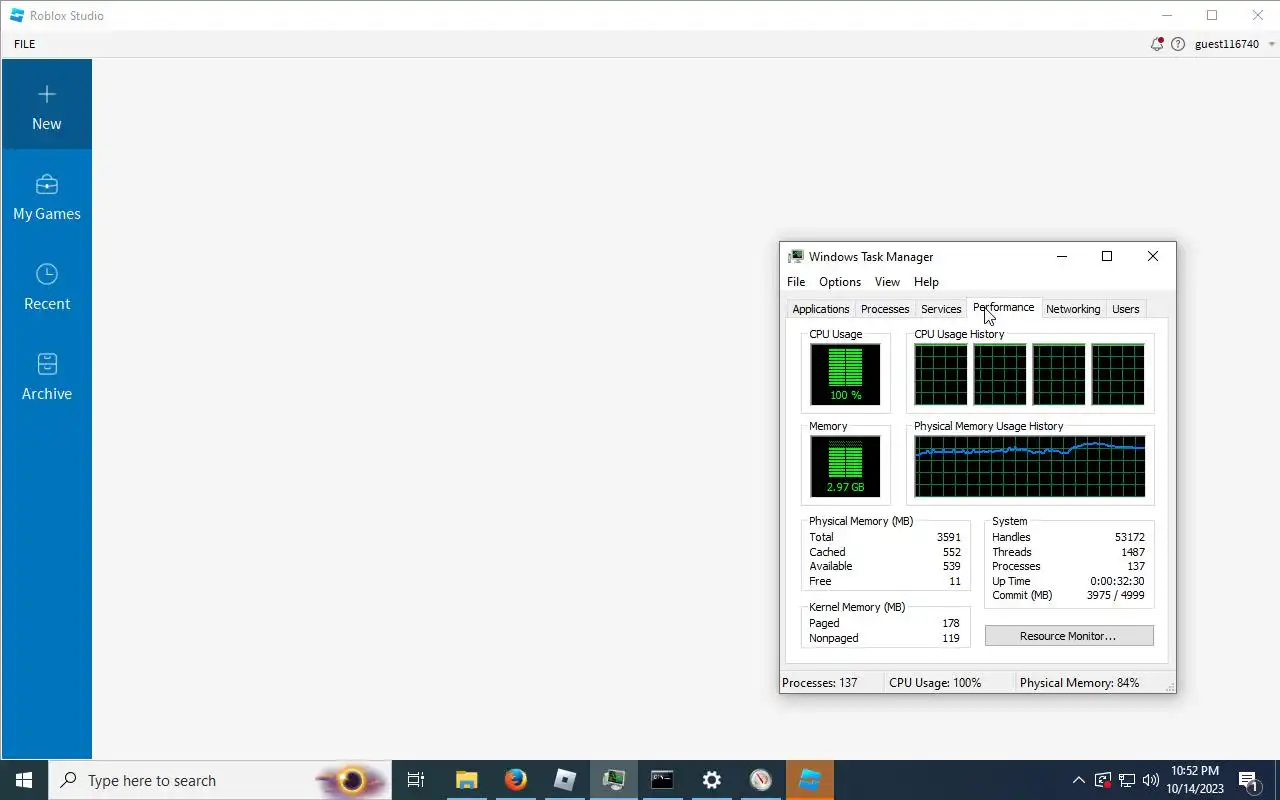
Task: Click the Processes: 137 status bar entry
Action: [820, 683]
